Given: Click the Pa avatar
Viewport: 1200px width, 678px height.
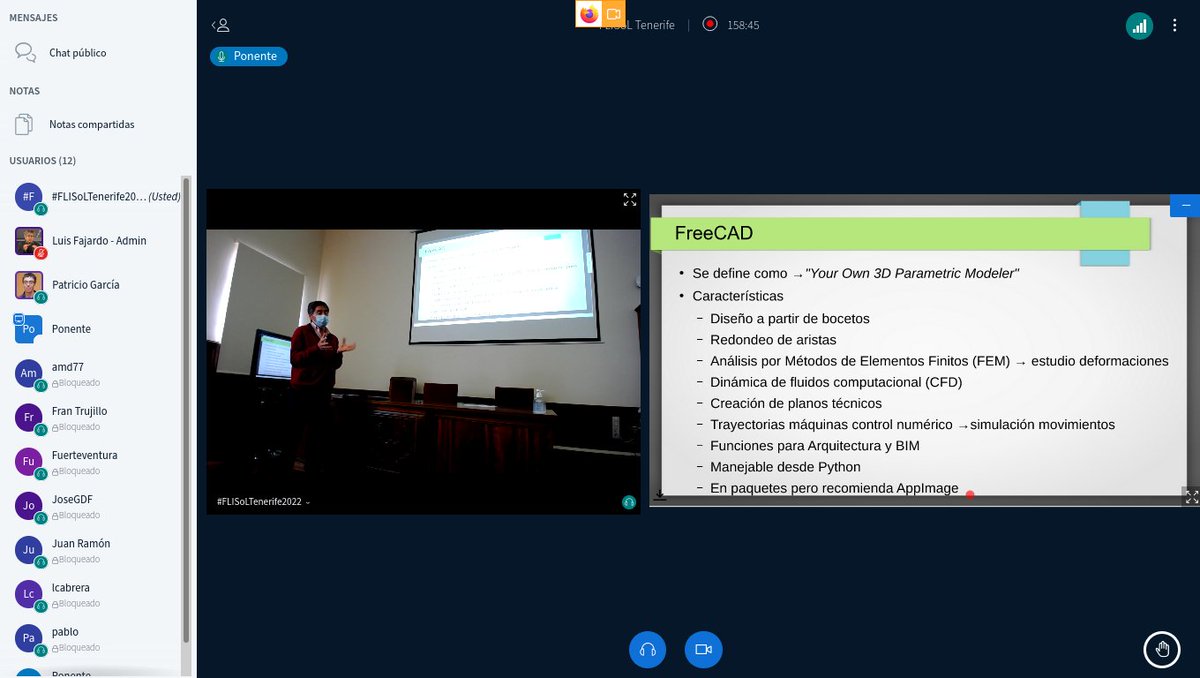Looking at the screenshot, I should 29,638.
